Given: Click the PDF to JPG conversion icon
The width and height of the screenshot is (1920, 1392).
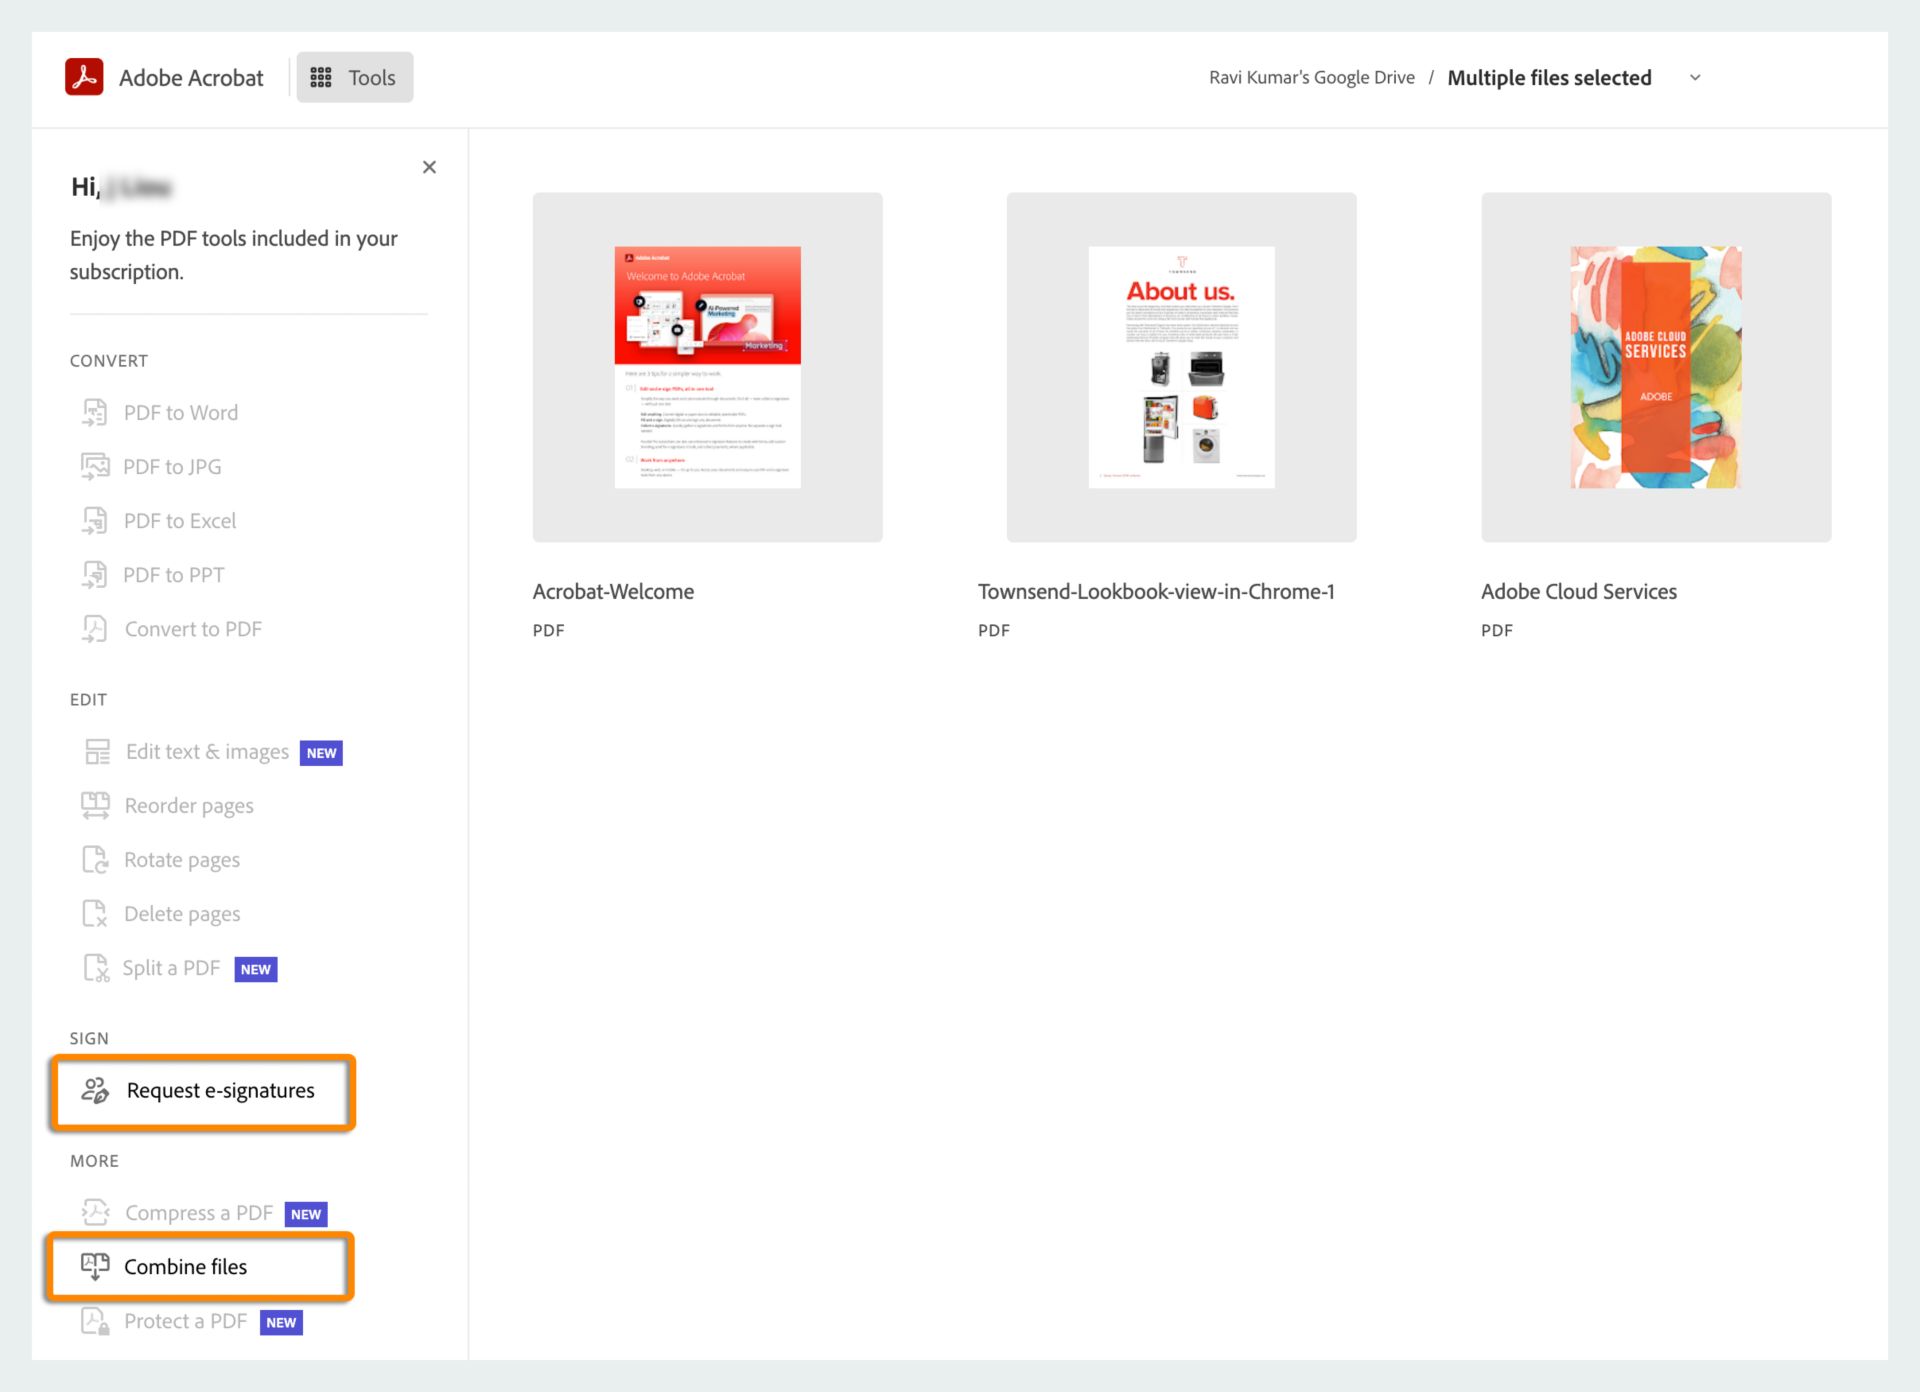Looking at the screenshot, I should point(94,466).
